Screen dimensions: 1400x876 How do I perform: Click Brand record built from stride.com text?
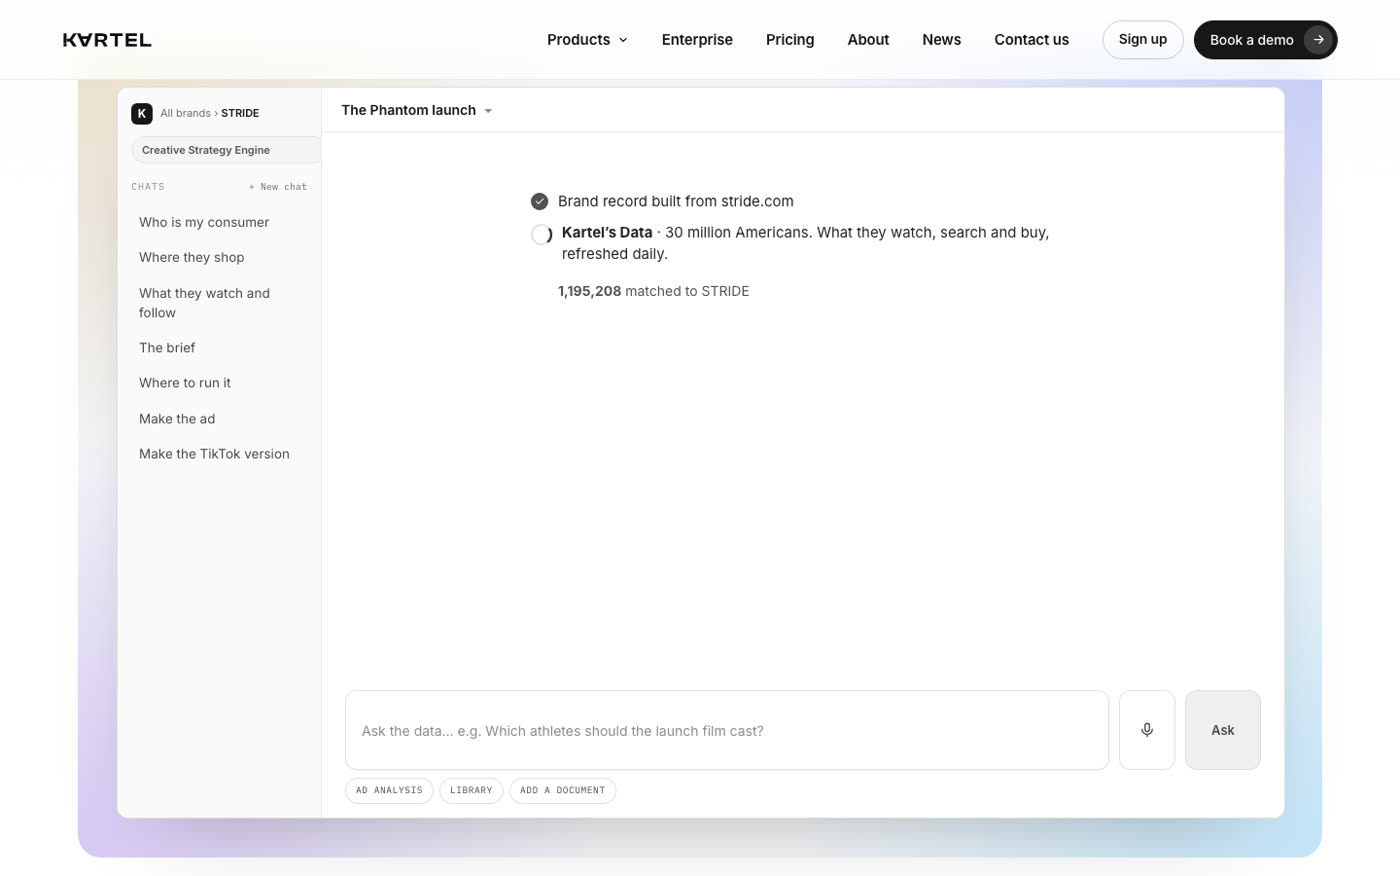coord(676,201)
